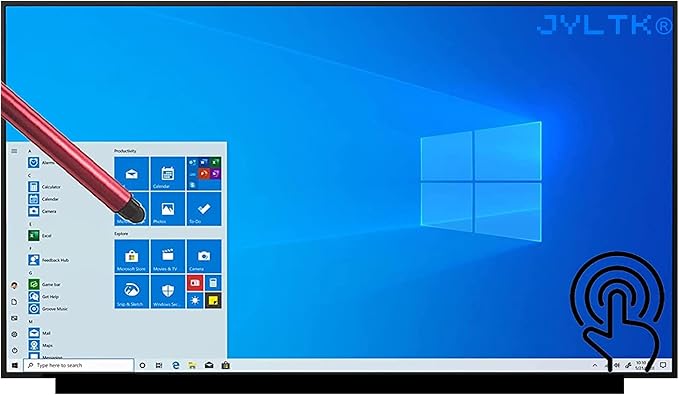Click the letter 'C' app list header
The width and height of the screenshot is (679, 395).
click(x=29, y=175)
